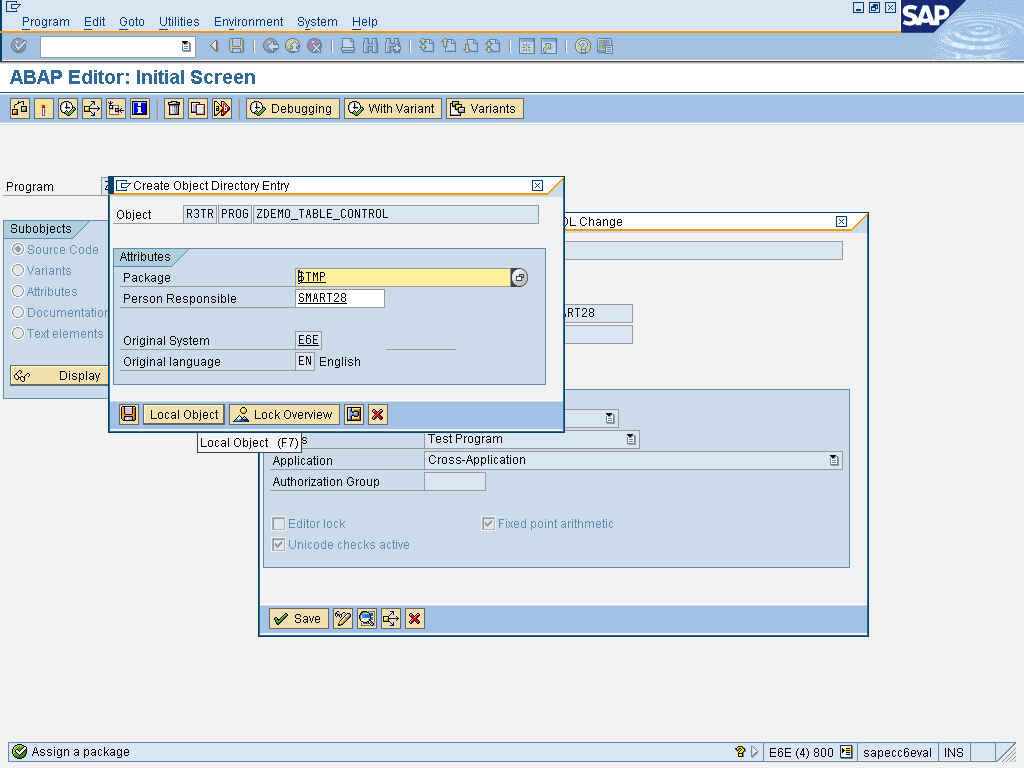The height and width of the screenshot is (768, 1024).
Task: Select the Attributes radio button
Action: [18, 291]
